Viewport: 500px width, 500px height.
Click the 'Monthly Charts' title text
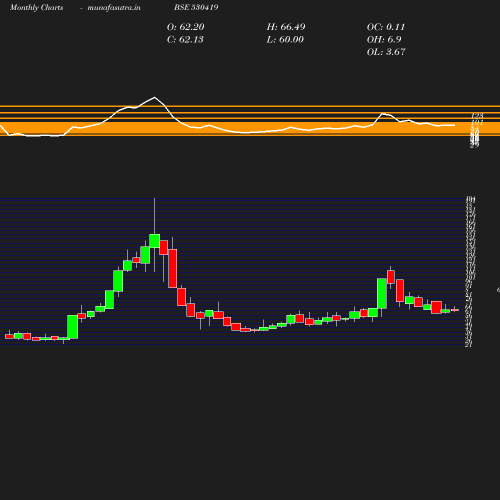[37, 8]
